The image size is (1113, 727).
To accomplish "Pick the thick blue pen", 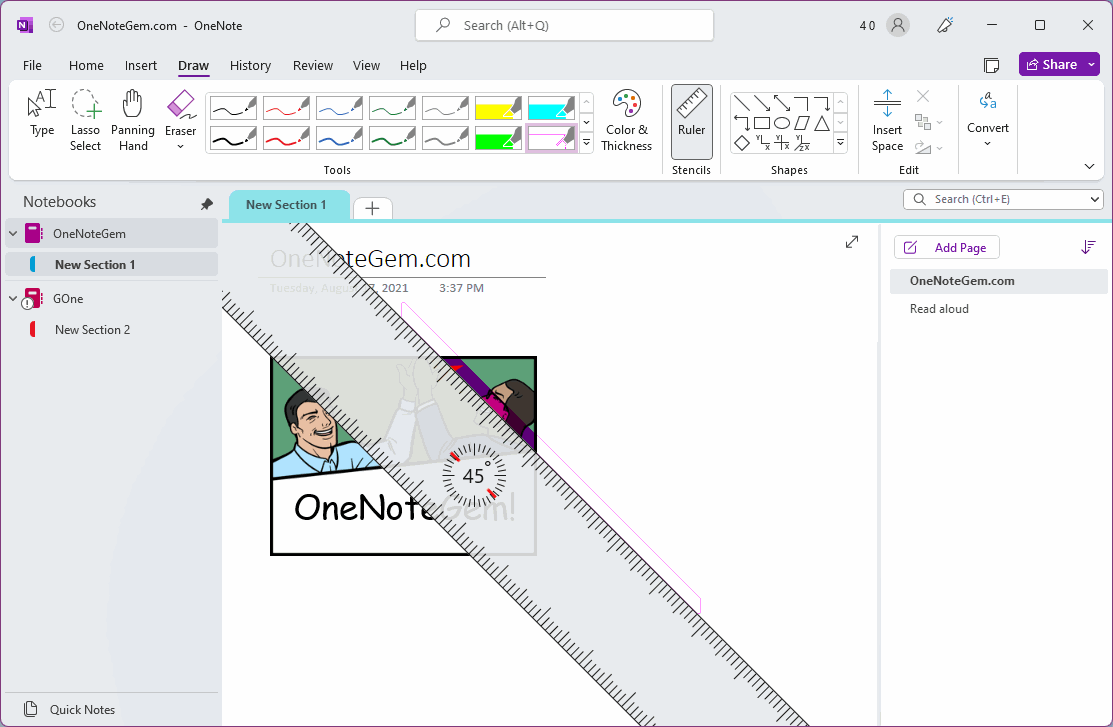I will pos(339,138).
